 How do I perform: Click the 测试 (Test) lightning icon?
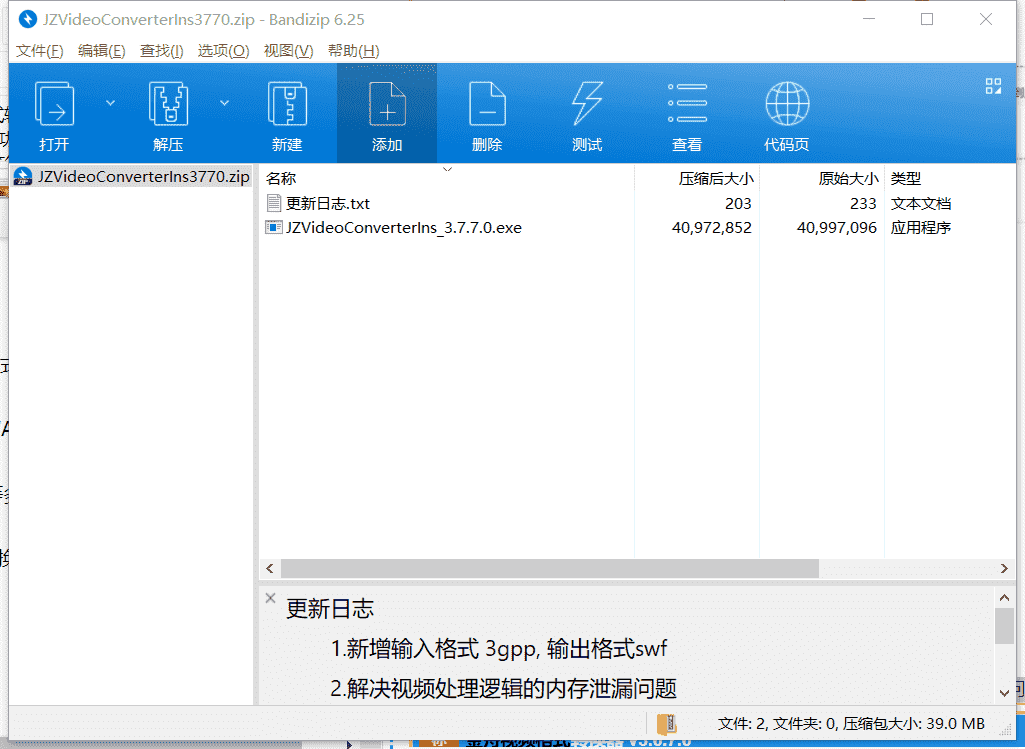587,103
